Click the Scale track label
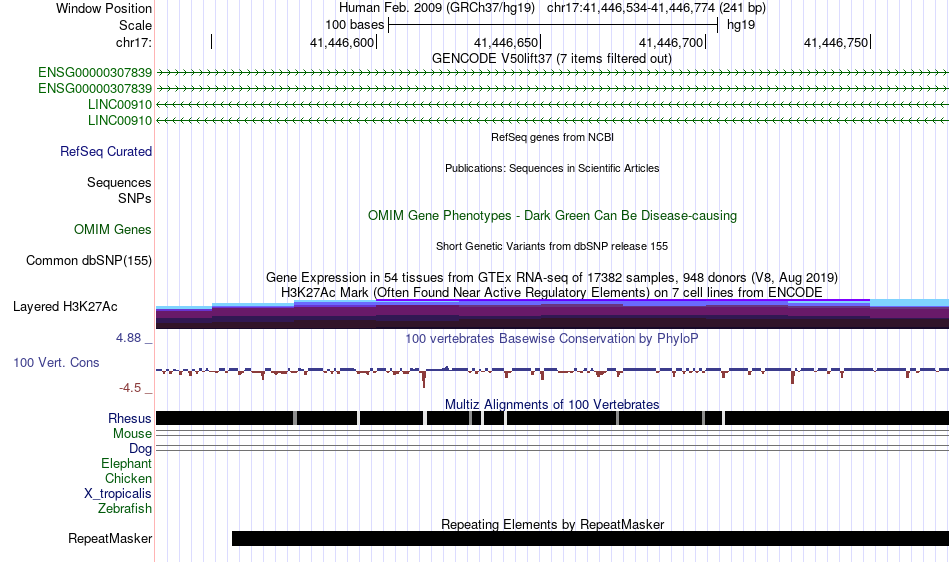Image resolution: width=950 pixels, height=562 pixels. point(135,25)
